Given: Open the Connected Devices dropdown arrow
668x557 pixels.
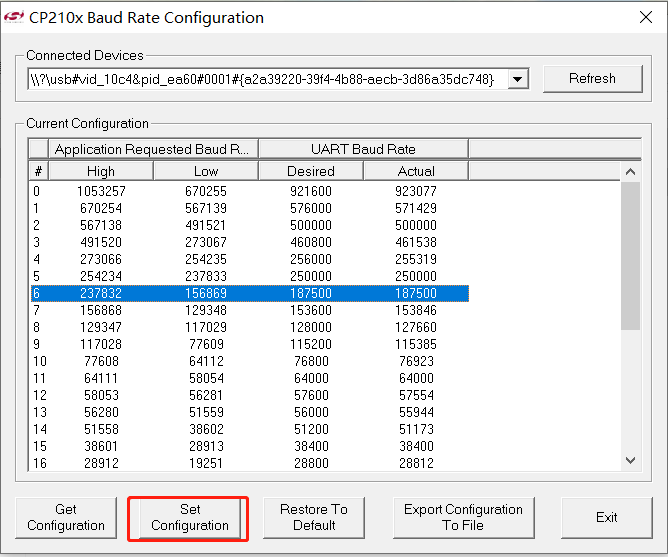Looking at the screenshot, I should 518,79.
